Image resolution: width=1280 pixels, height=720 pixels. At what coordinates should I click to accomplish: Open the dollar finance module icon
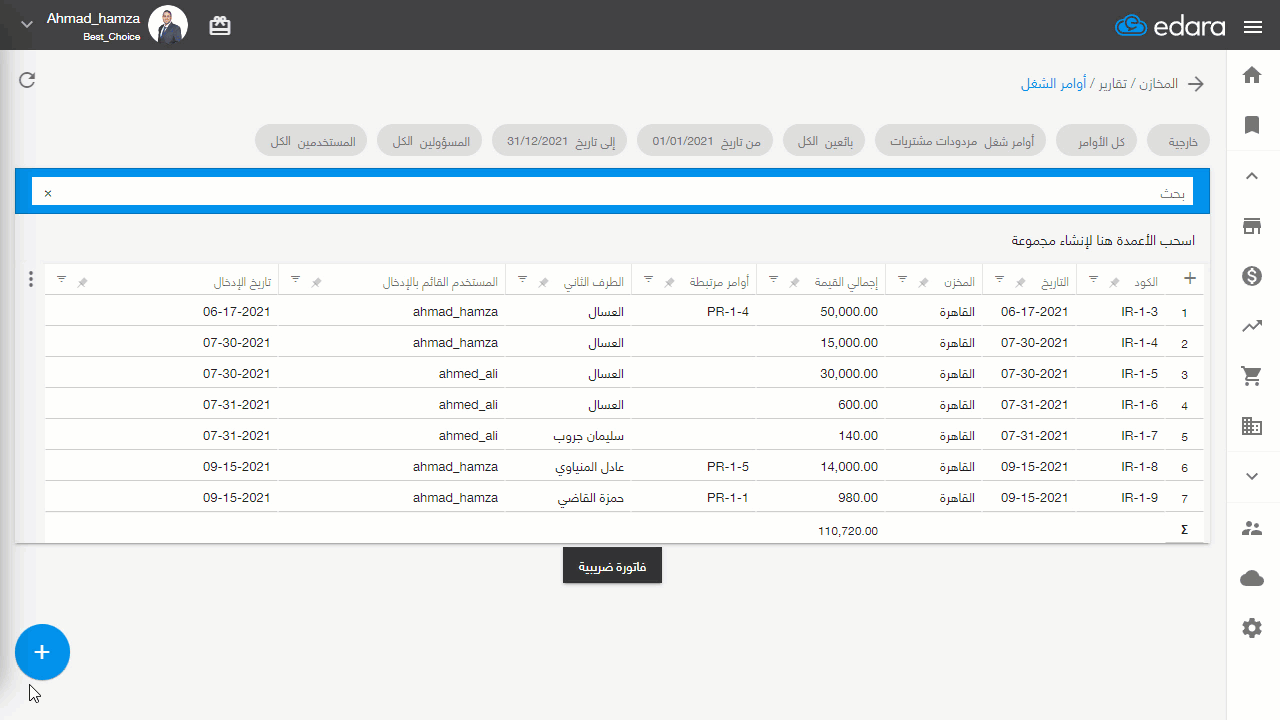[x=1252, y=276]
